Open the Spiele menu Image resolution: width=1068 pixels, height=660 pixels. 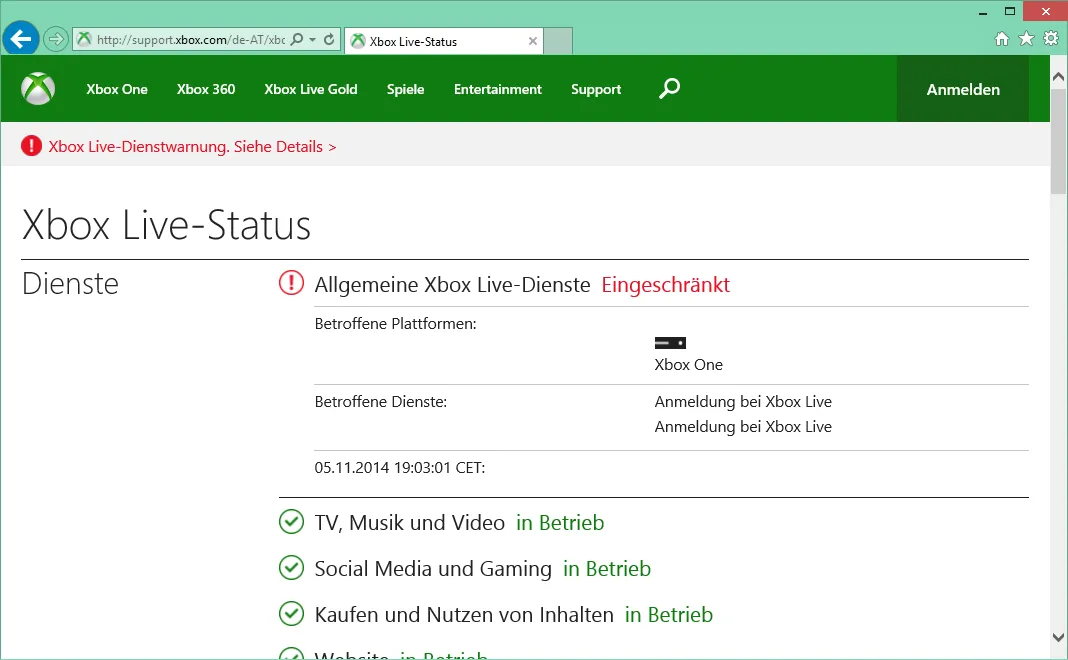pos(405,89)
